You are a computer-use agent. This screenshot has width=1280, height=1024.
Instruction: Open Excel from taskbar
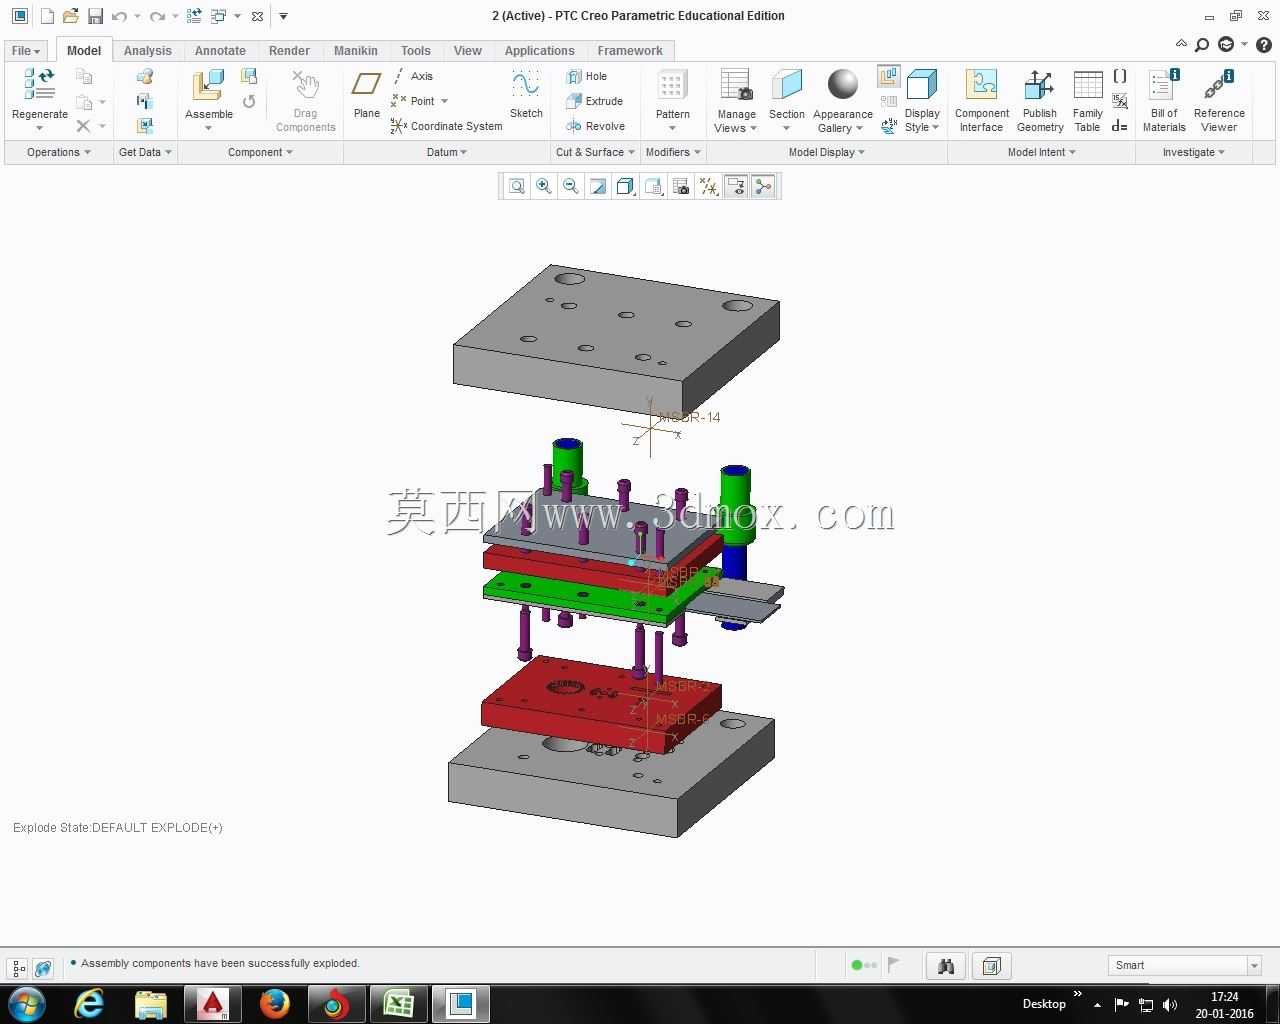[x=398, y=1003]
